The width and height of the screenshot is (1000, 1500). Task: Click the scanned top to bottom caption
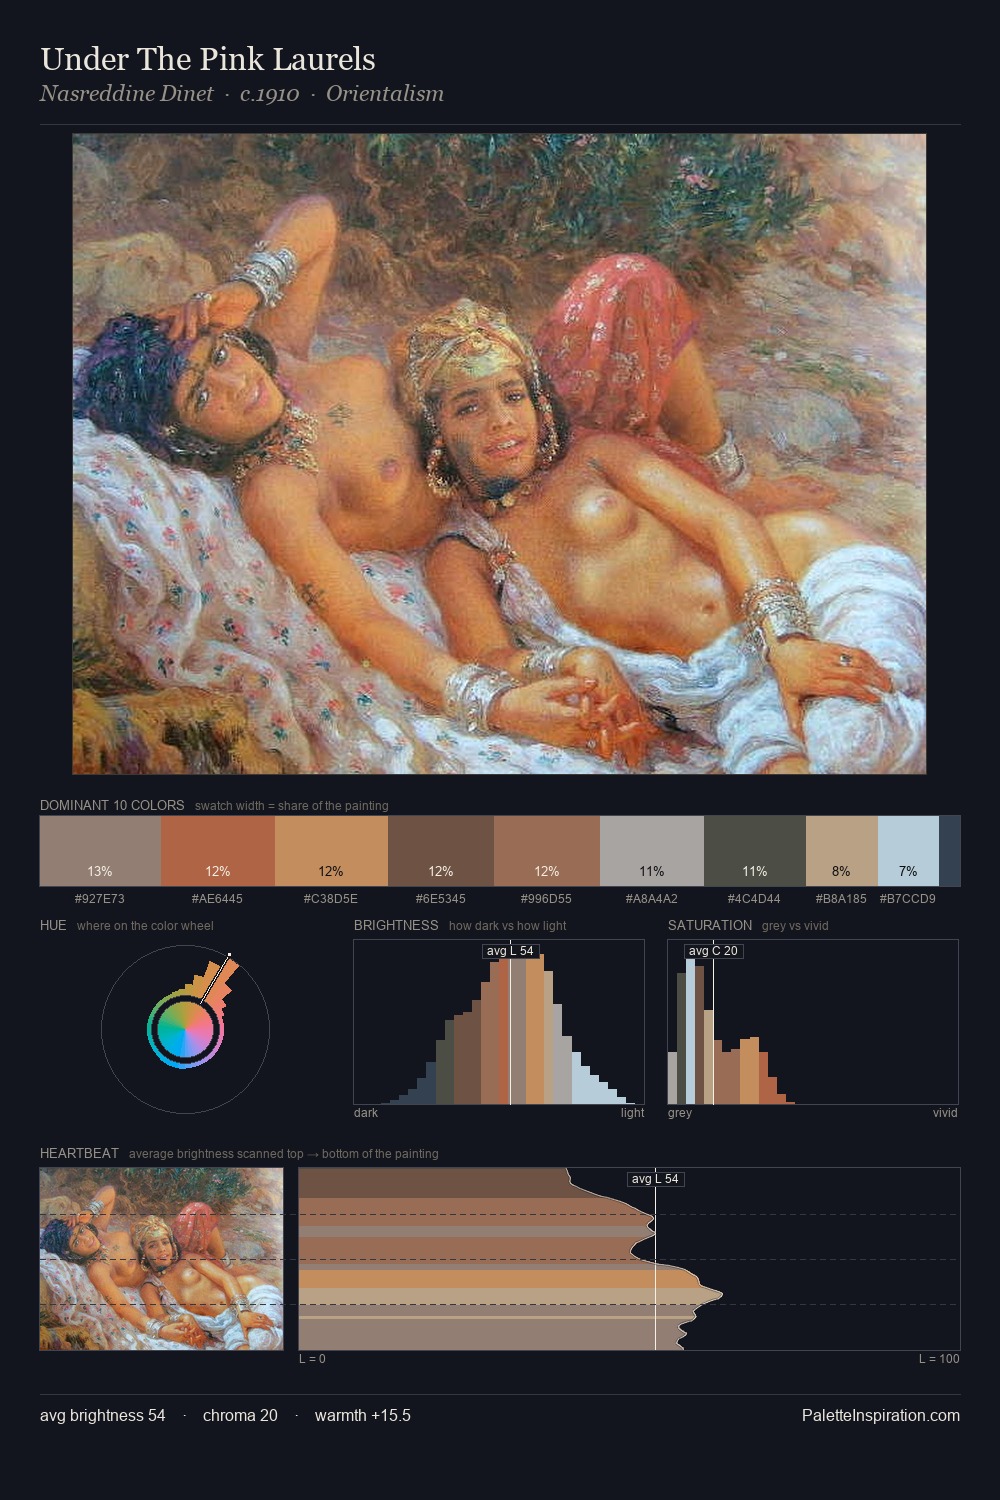(284, 1153)
